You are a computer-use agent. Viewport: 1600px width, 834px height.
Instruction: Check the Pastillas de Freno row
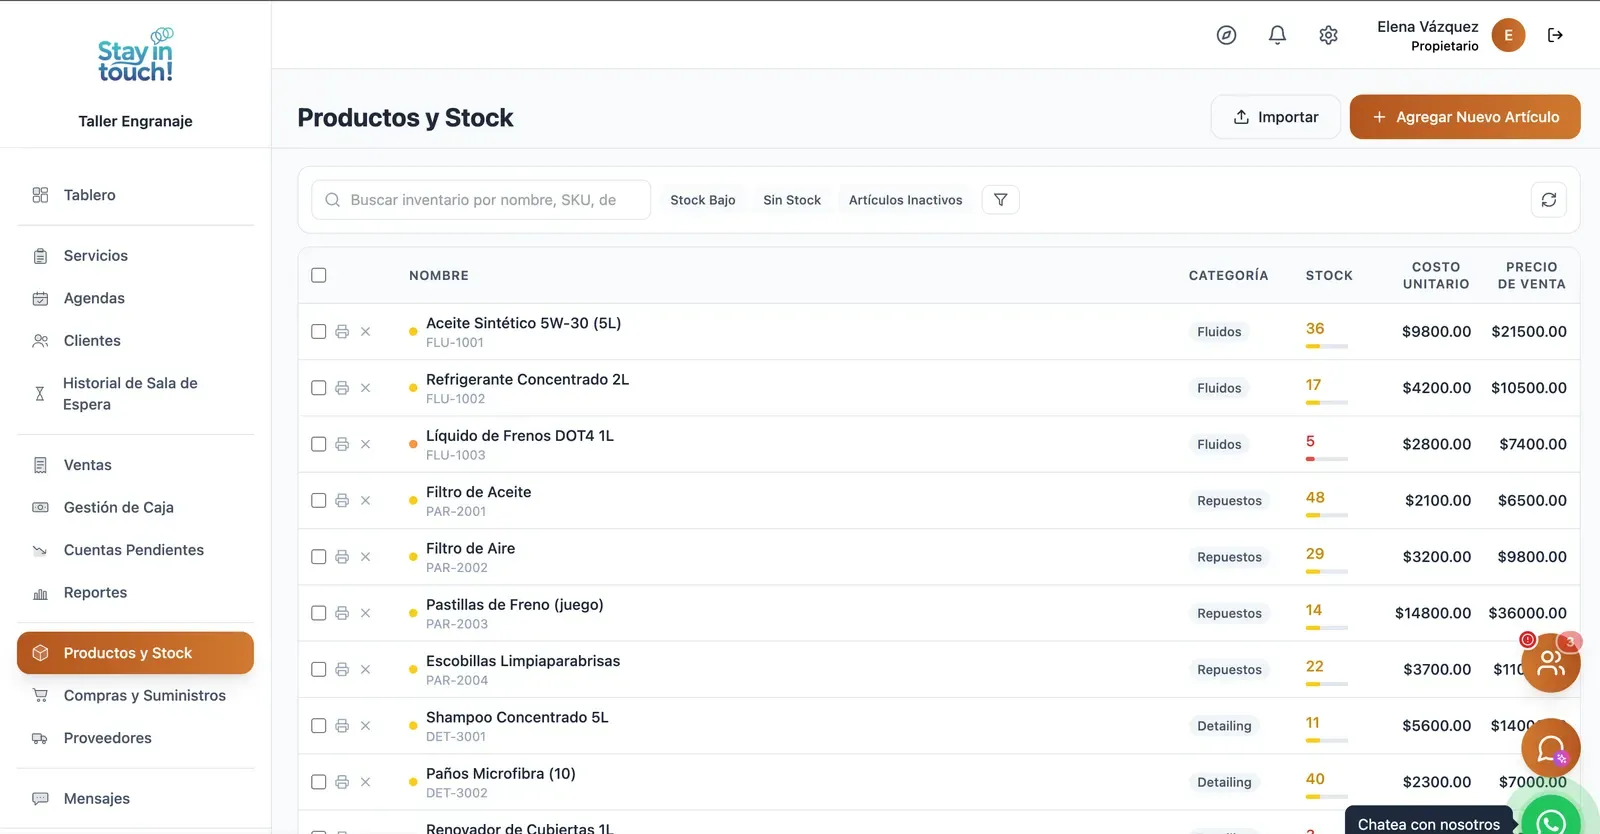pyautogui.click(x=319, y=613)
